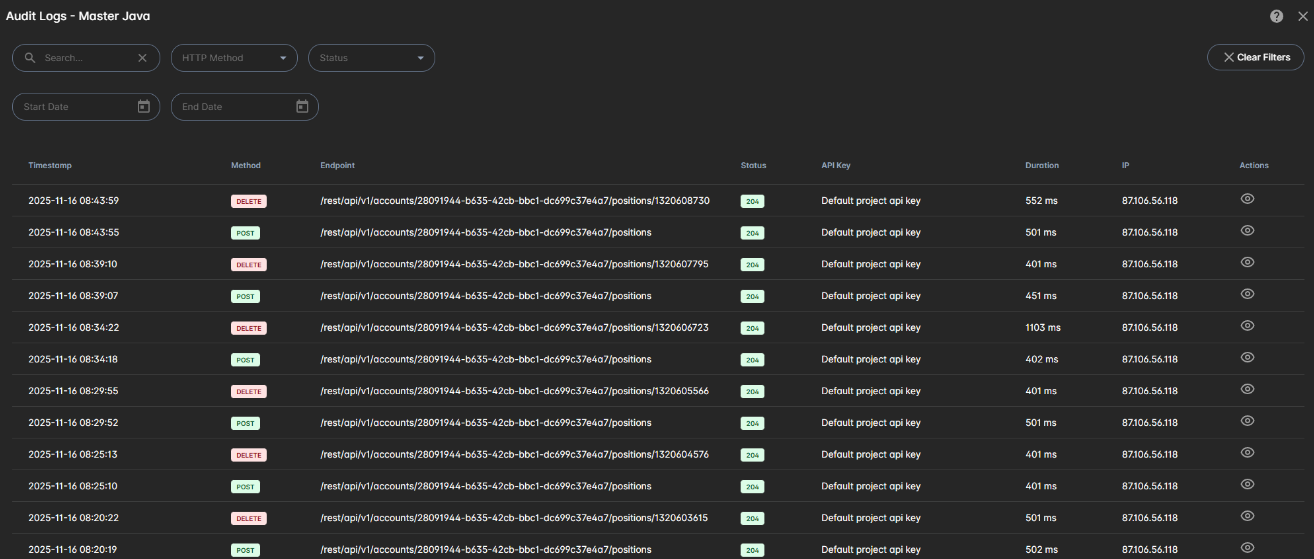Click DELETE badge in 08:29:55 row

click(x=249, y=391)
